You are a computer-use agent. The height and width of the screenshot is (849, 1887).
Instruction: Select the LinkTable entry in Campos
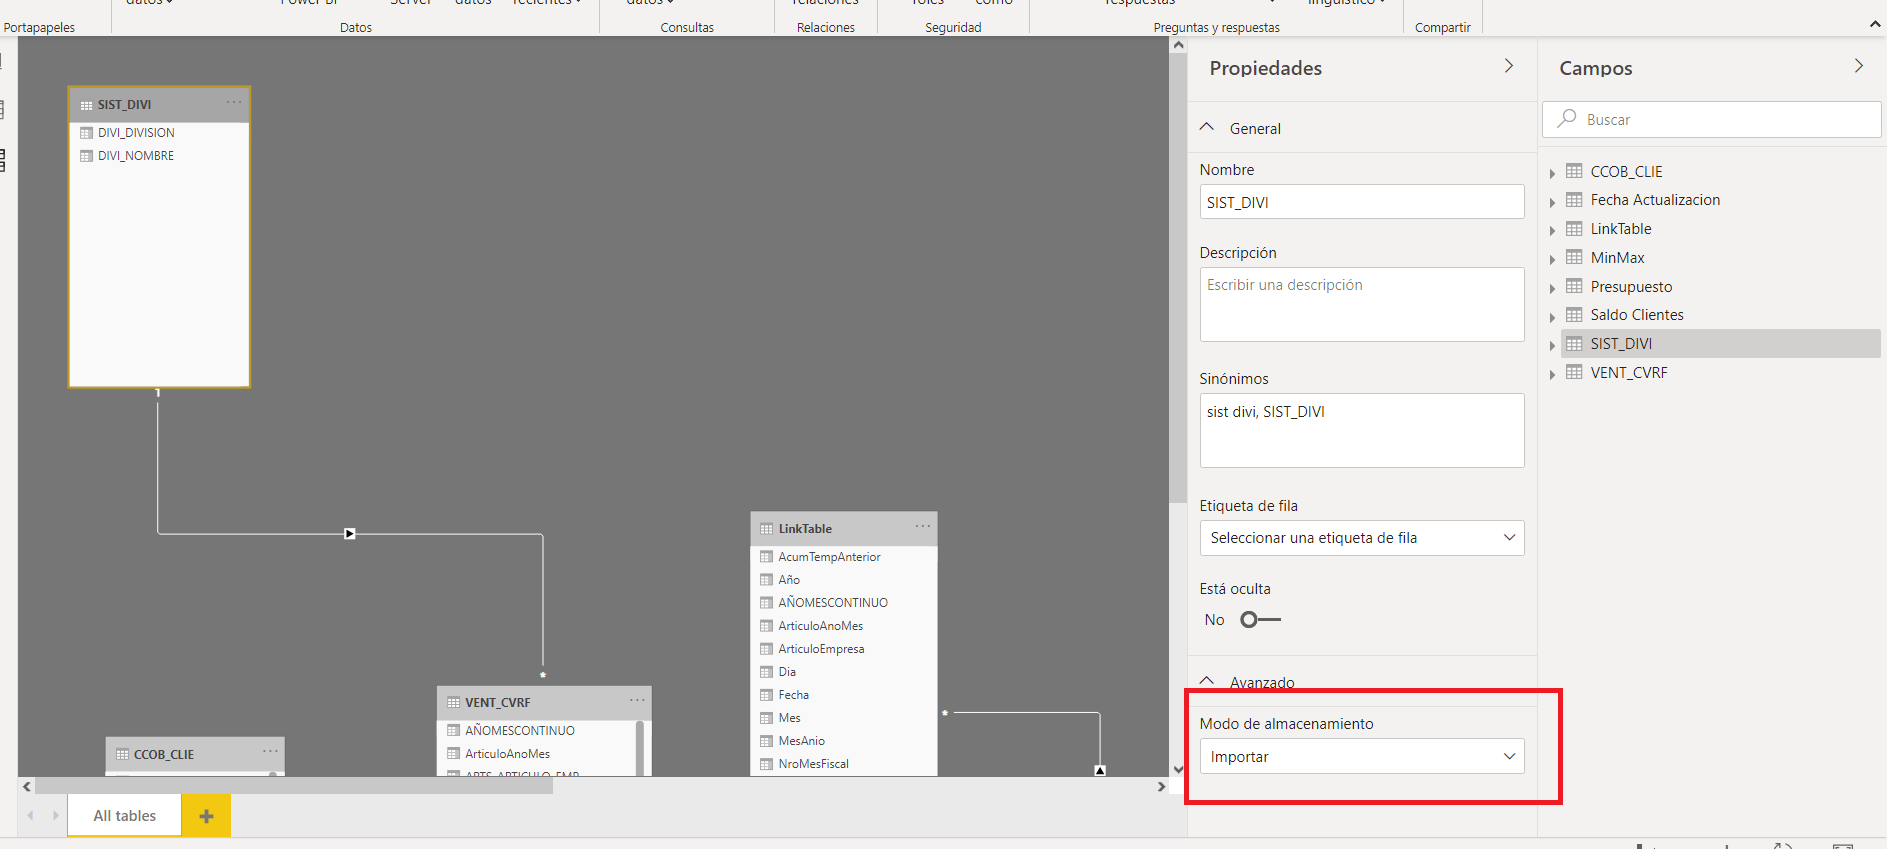[x=1621, y=229]
